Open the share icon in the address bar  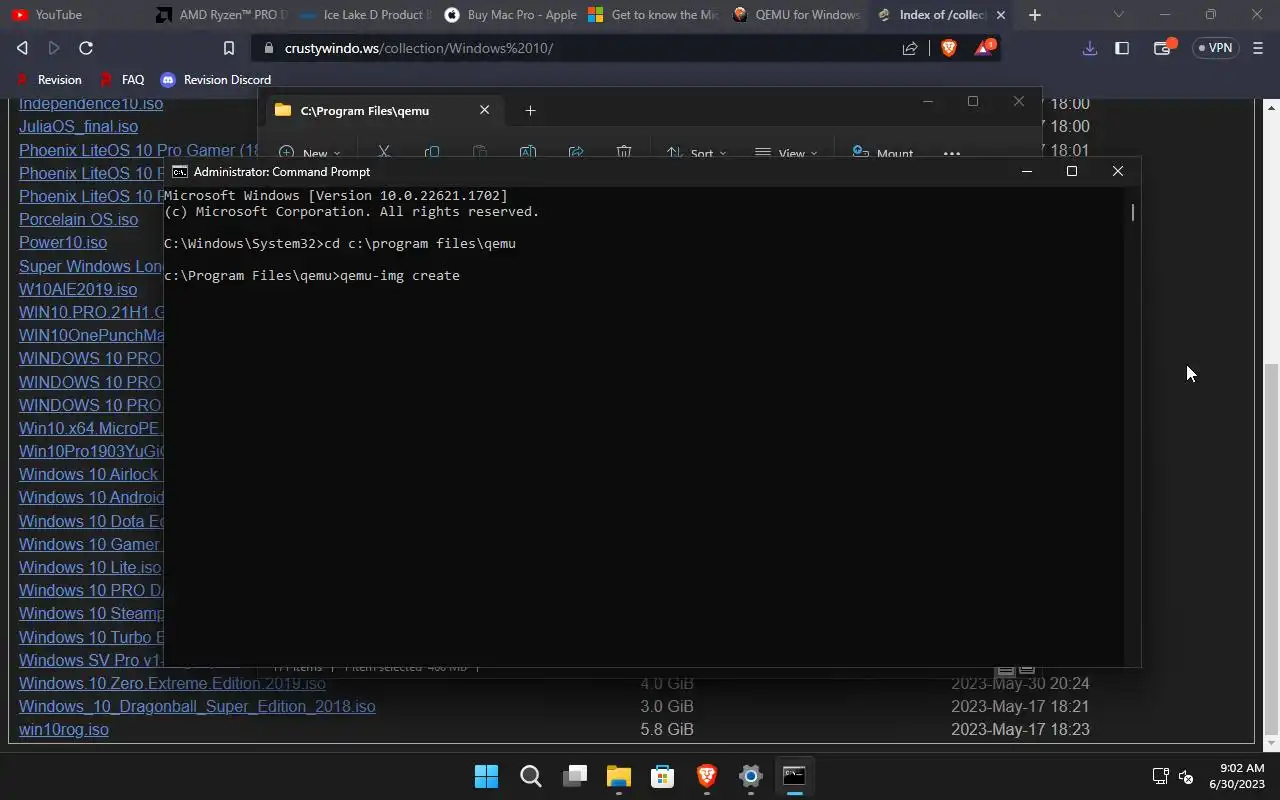pyautogui.click(x=910, y=48)
